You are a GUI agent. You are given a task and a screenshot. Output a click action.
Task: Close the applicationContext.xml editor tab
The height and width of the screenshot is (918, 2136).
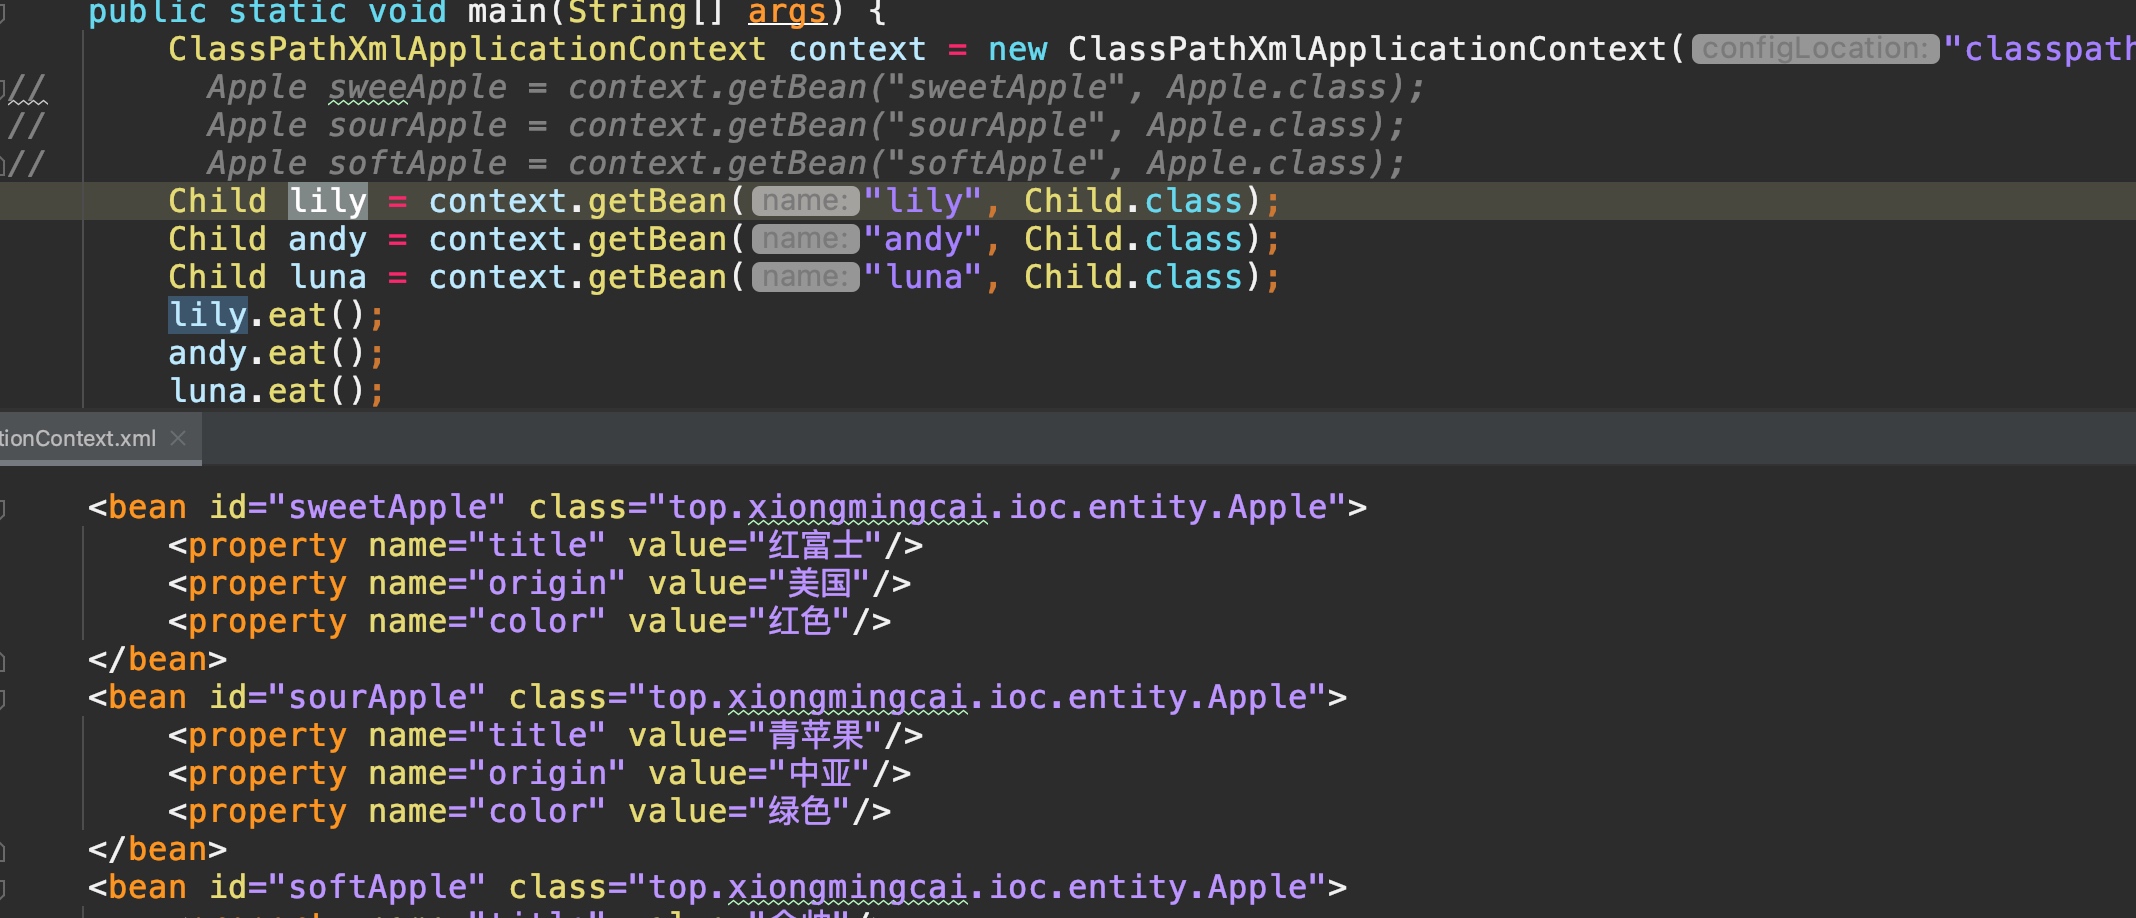point(178,438)
